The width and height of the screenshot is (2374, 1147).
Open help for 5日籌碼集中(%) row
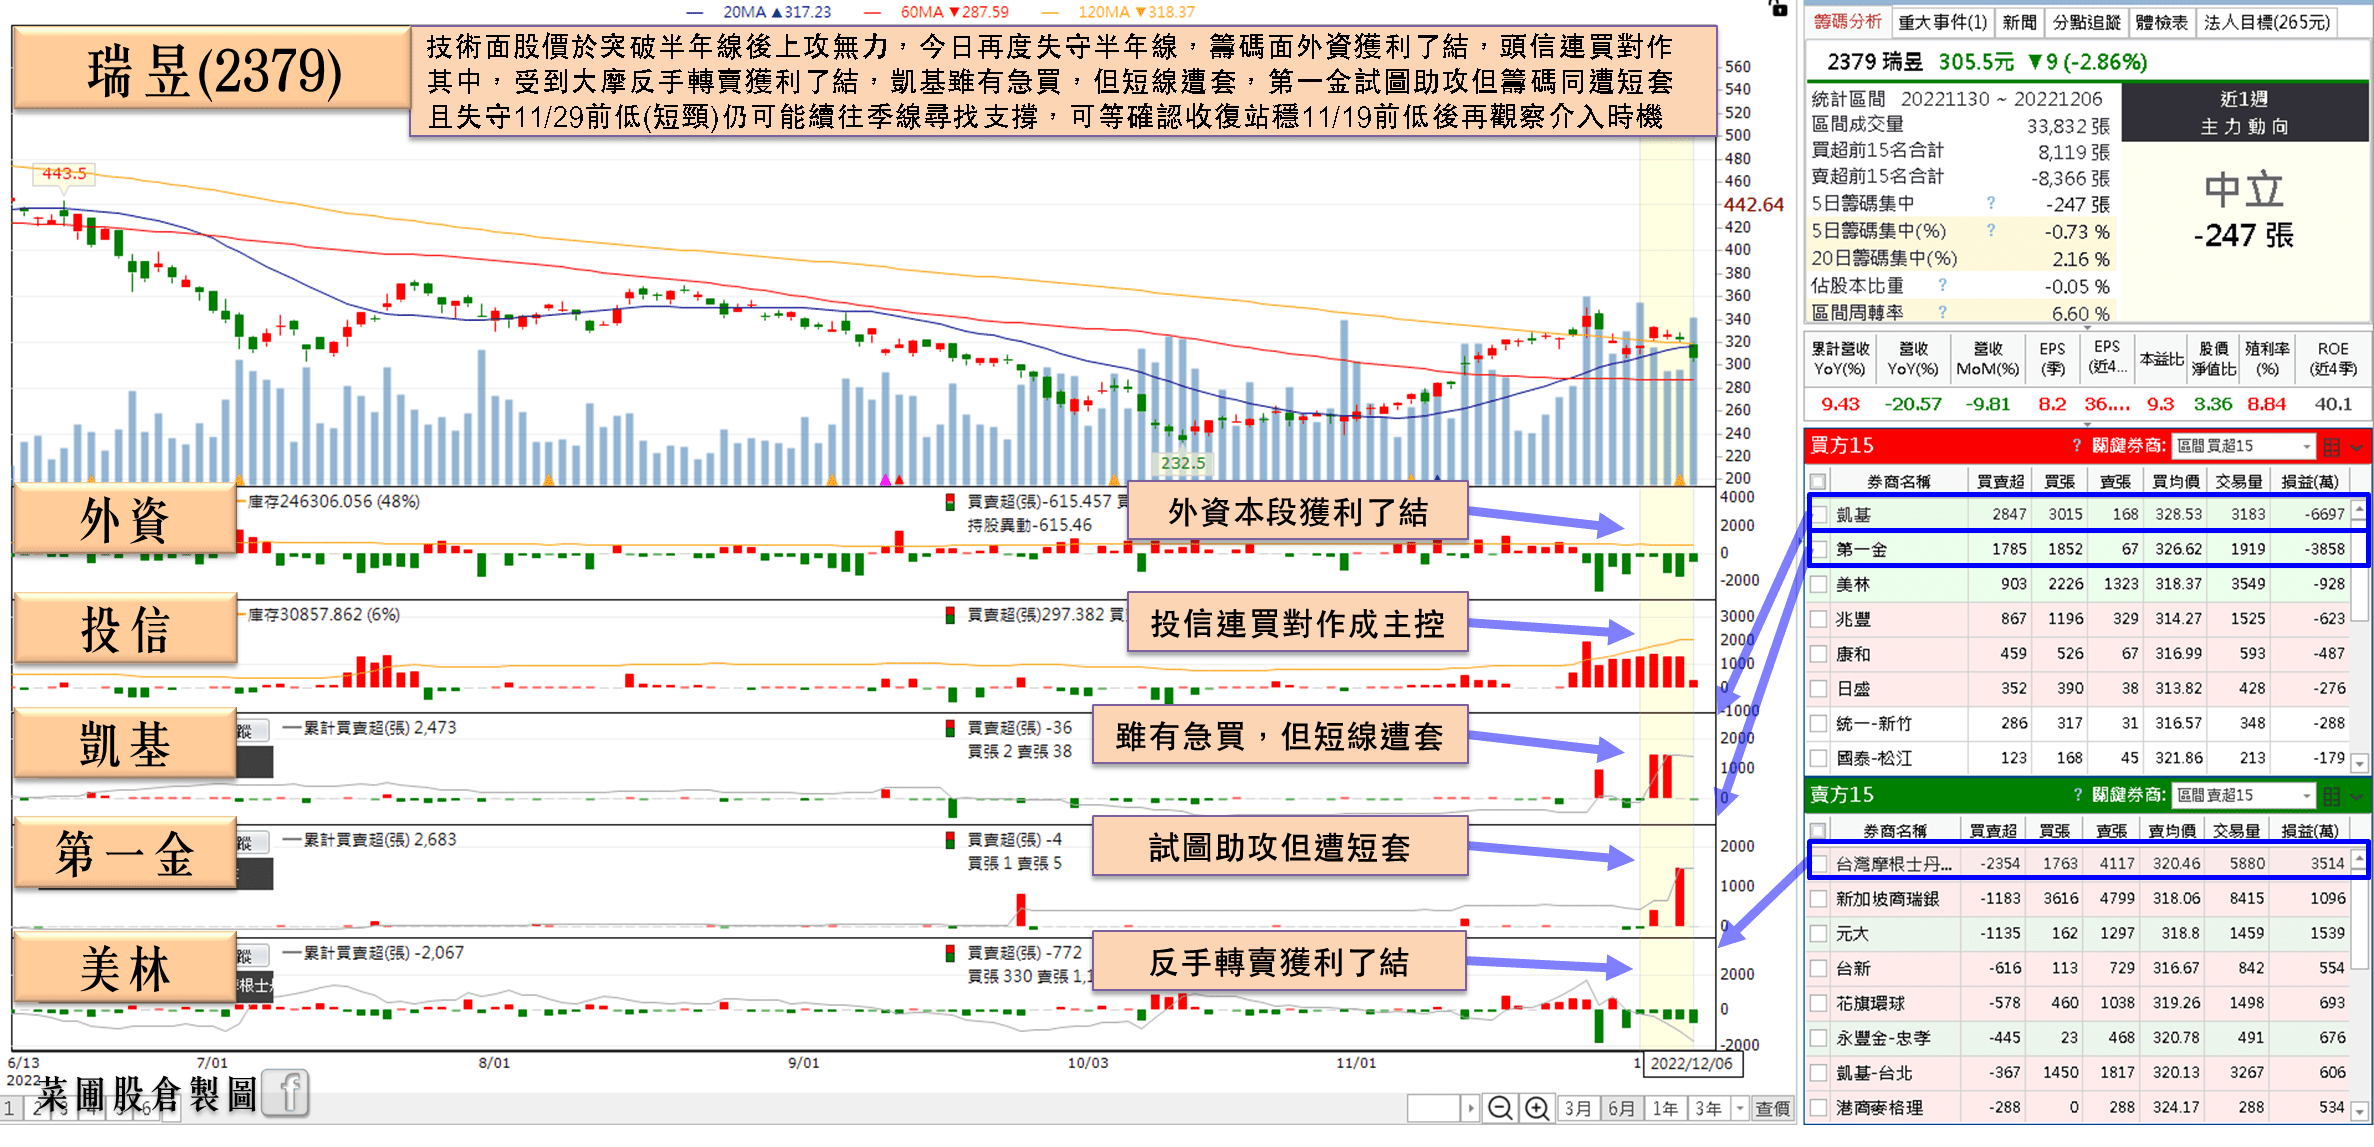click(1990, 230)
